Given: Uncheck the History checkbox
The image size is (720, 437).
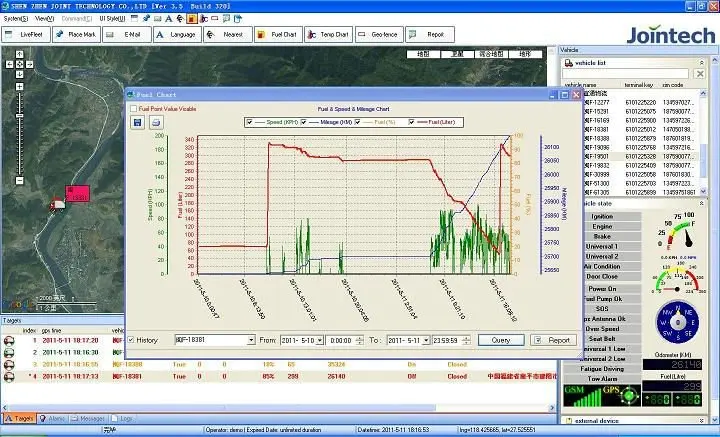Looking at the screenshot, I should click(x=130, y=340).
